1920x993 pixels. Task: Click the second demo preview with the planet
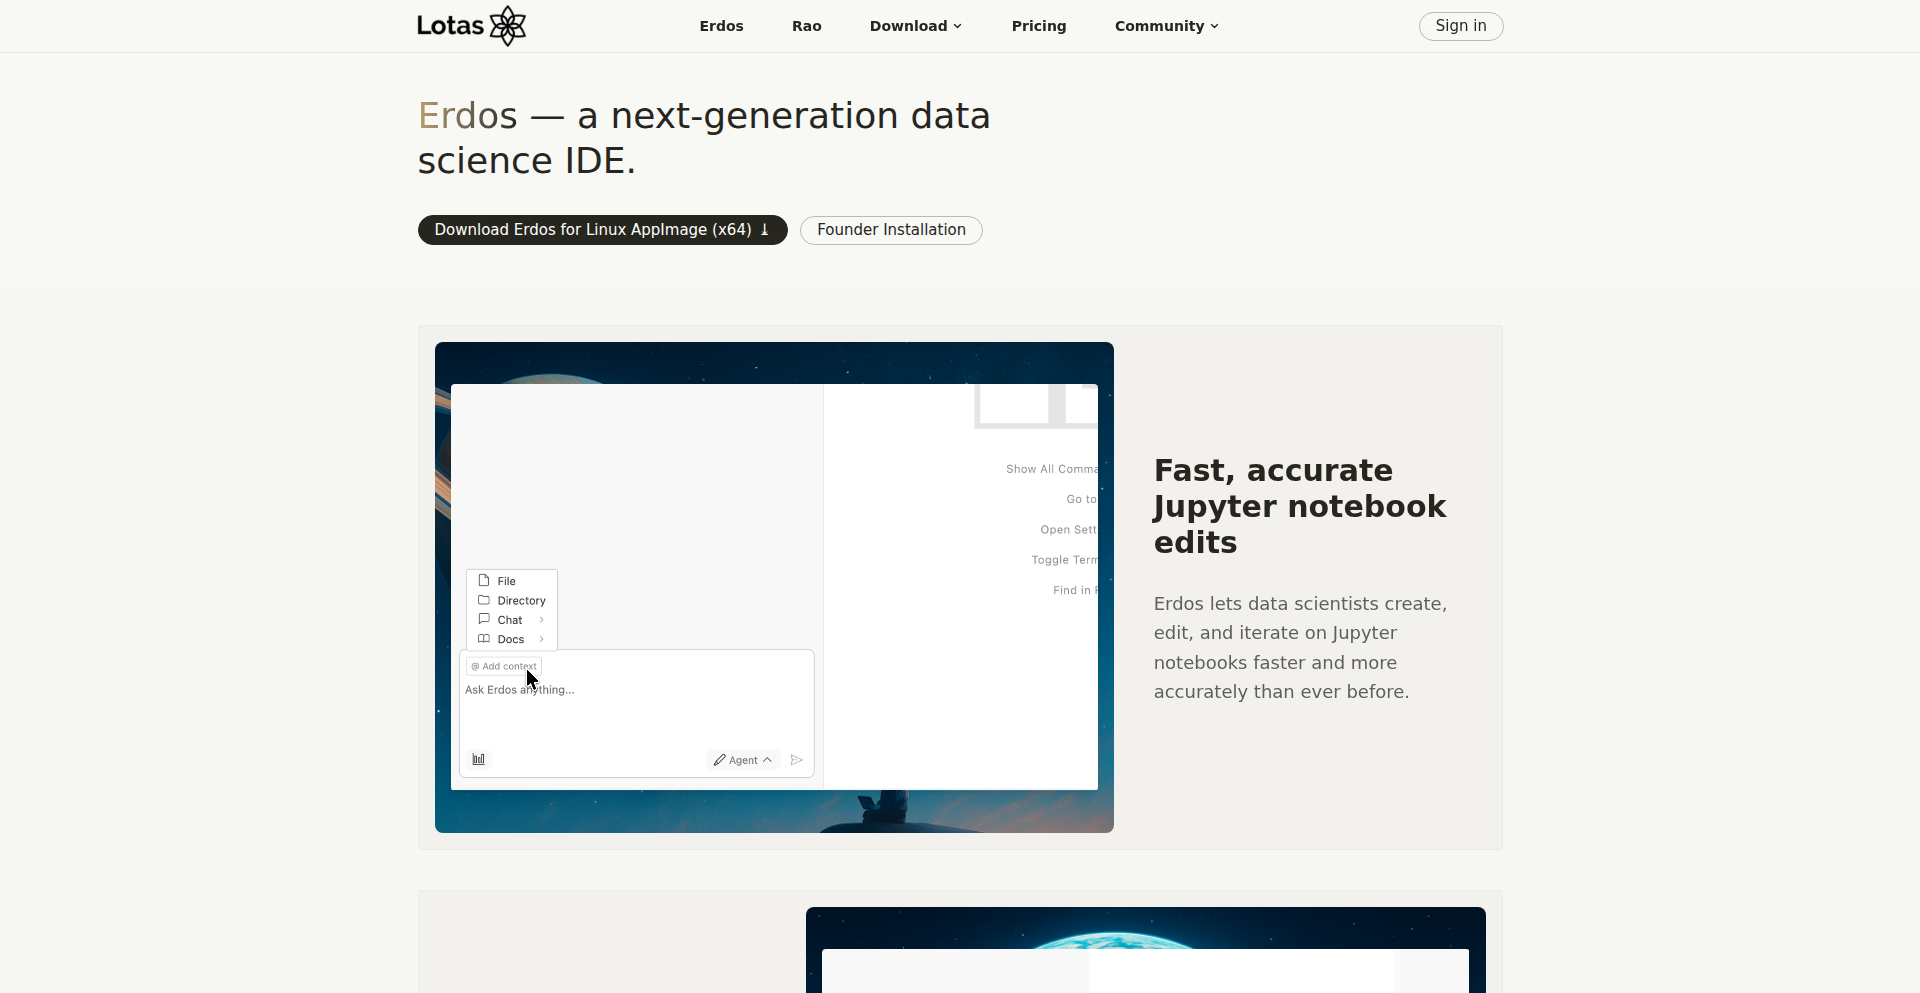[x=1146, y=950]
